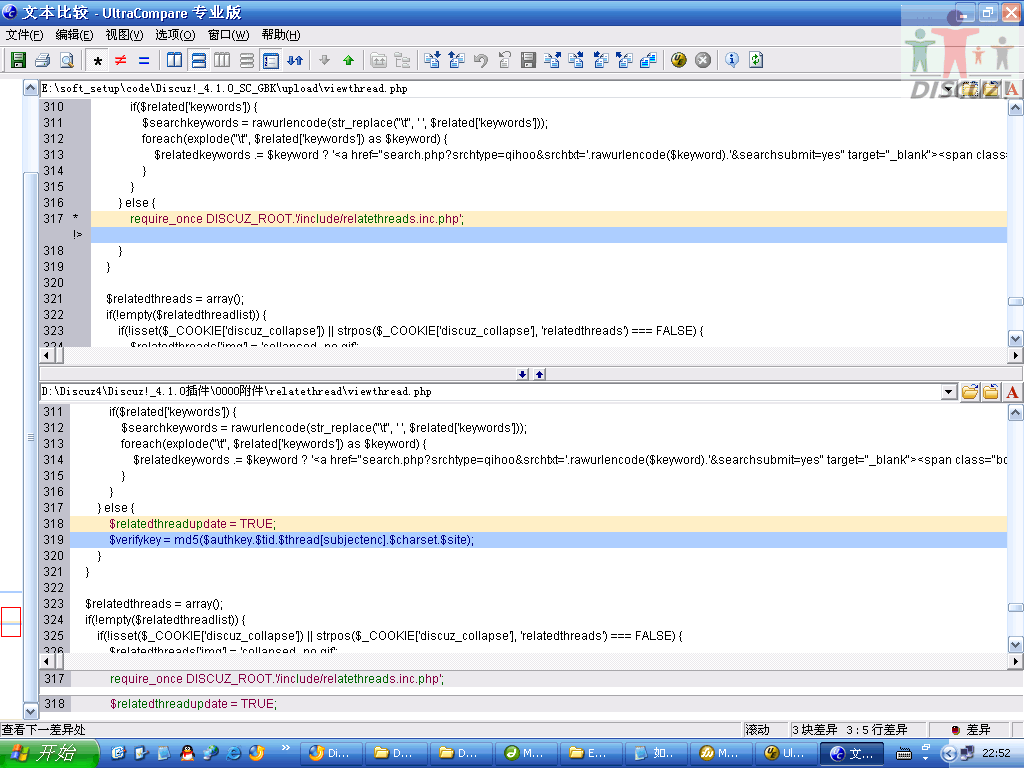
Task: Click blue down arrow on pane splitter
Action: [x=522, y=374]
